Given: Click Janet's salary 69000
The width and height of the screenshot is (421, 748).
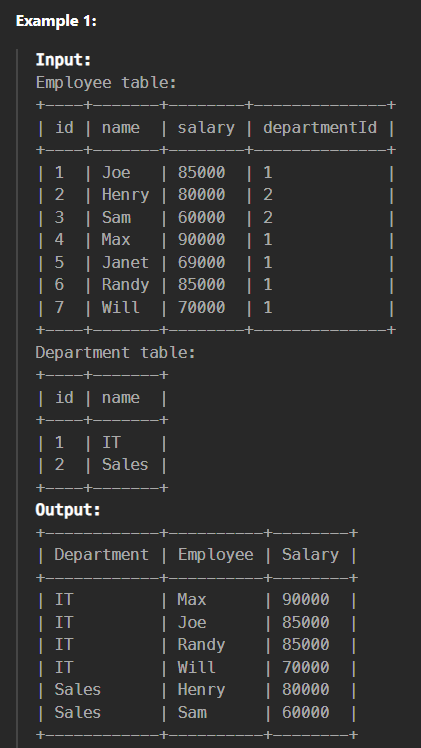Looking at the screenshot, I should [201, 262].
